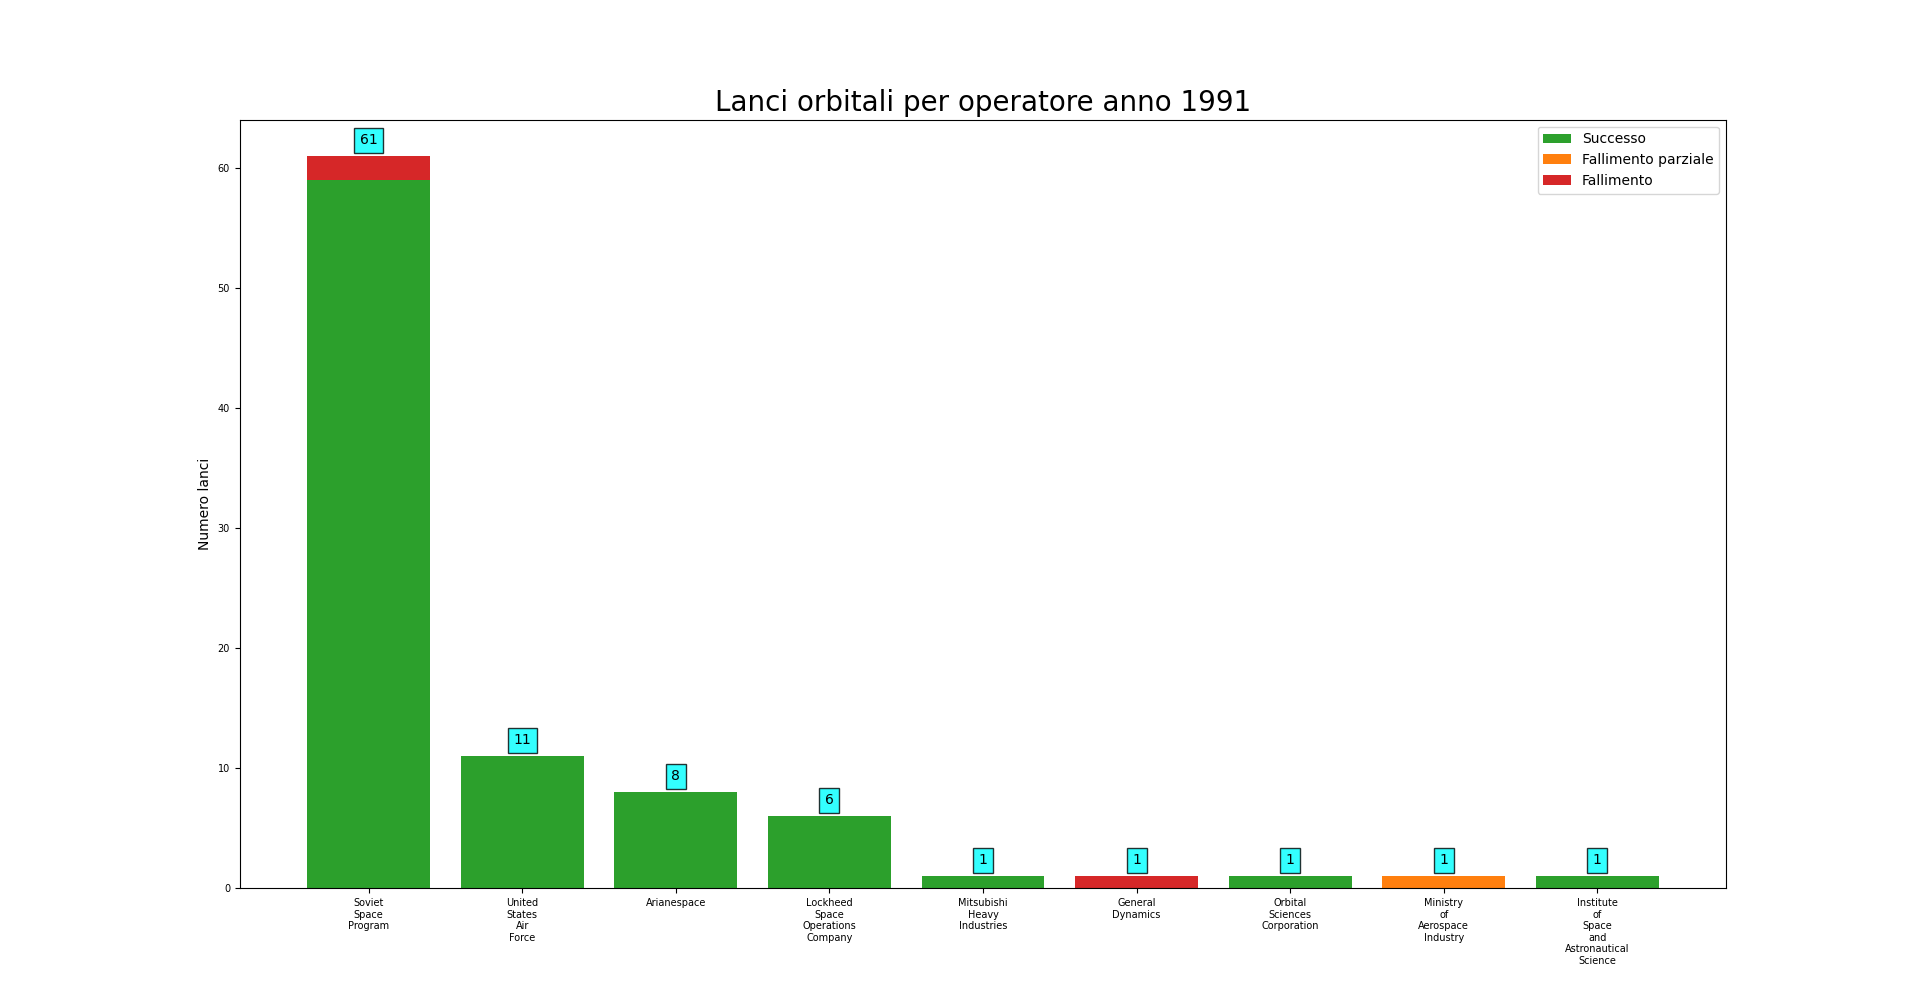1918x998 pixels.
Task: Click the Numero lanci y-axis label
Action: [204, 504]
